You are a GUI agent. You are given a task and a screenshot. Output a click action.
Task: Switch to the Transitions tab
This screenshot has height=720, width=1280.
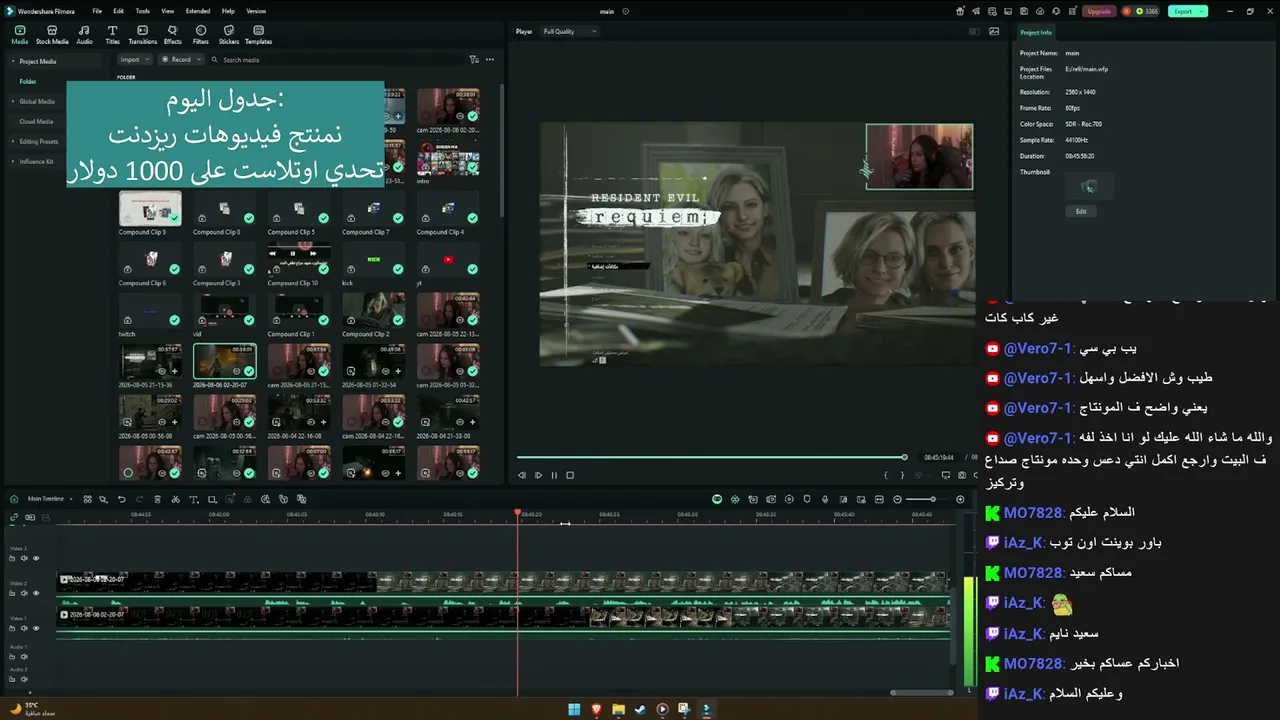[143, 35]
